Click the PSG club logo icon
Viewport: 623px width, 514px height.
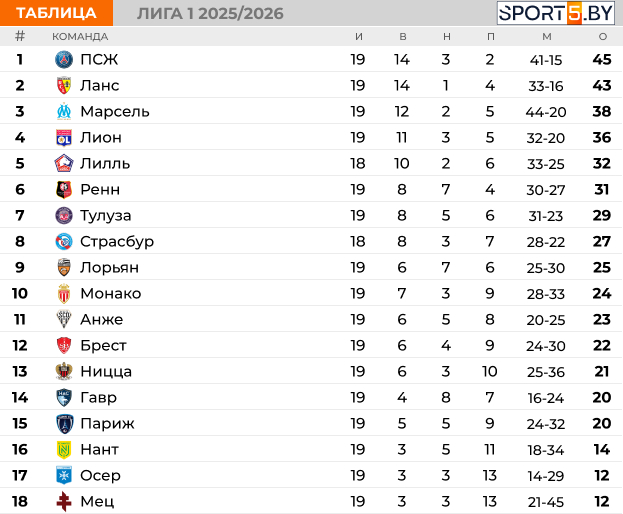64,59
